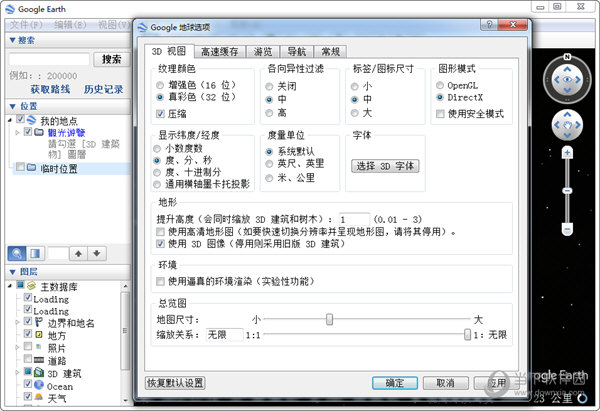
Task: Click the help question mark in dialog title
Action: pos(489,25)
